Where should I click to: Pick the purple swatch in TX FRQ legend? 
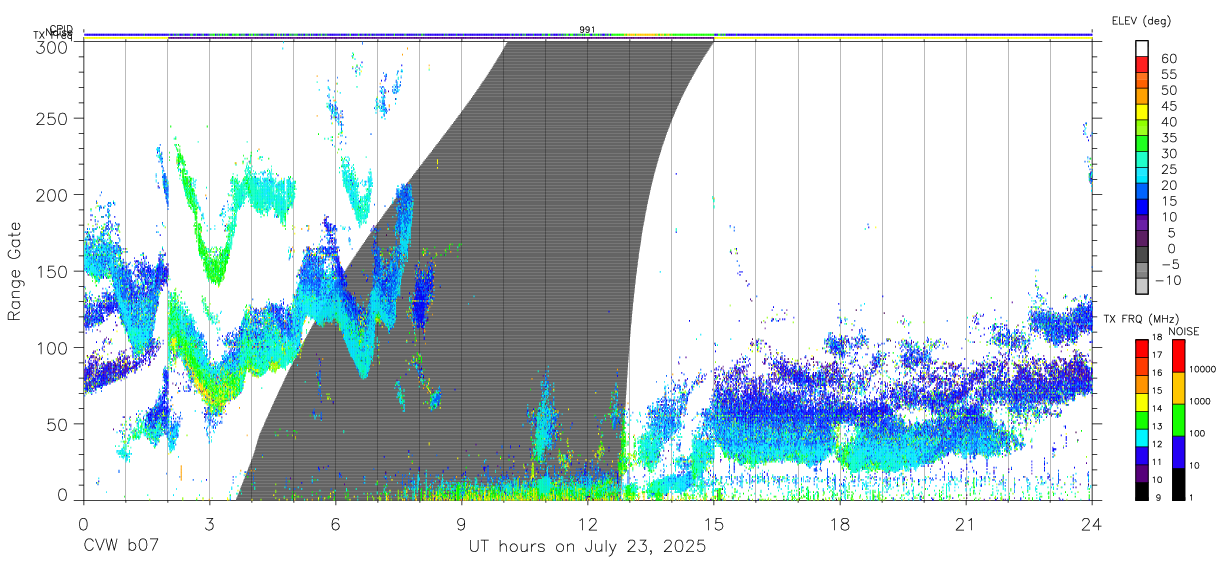[x=1142, y=473]
